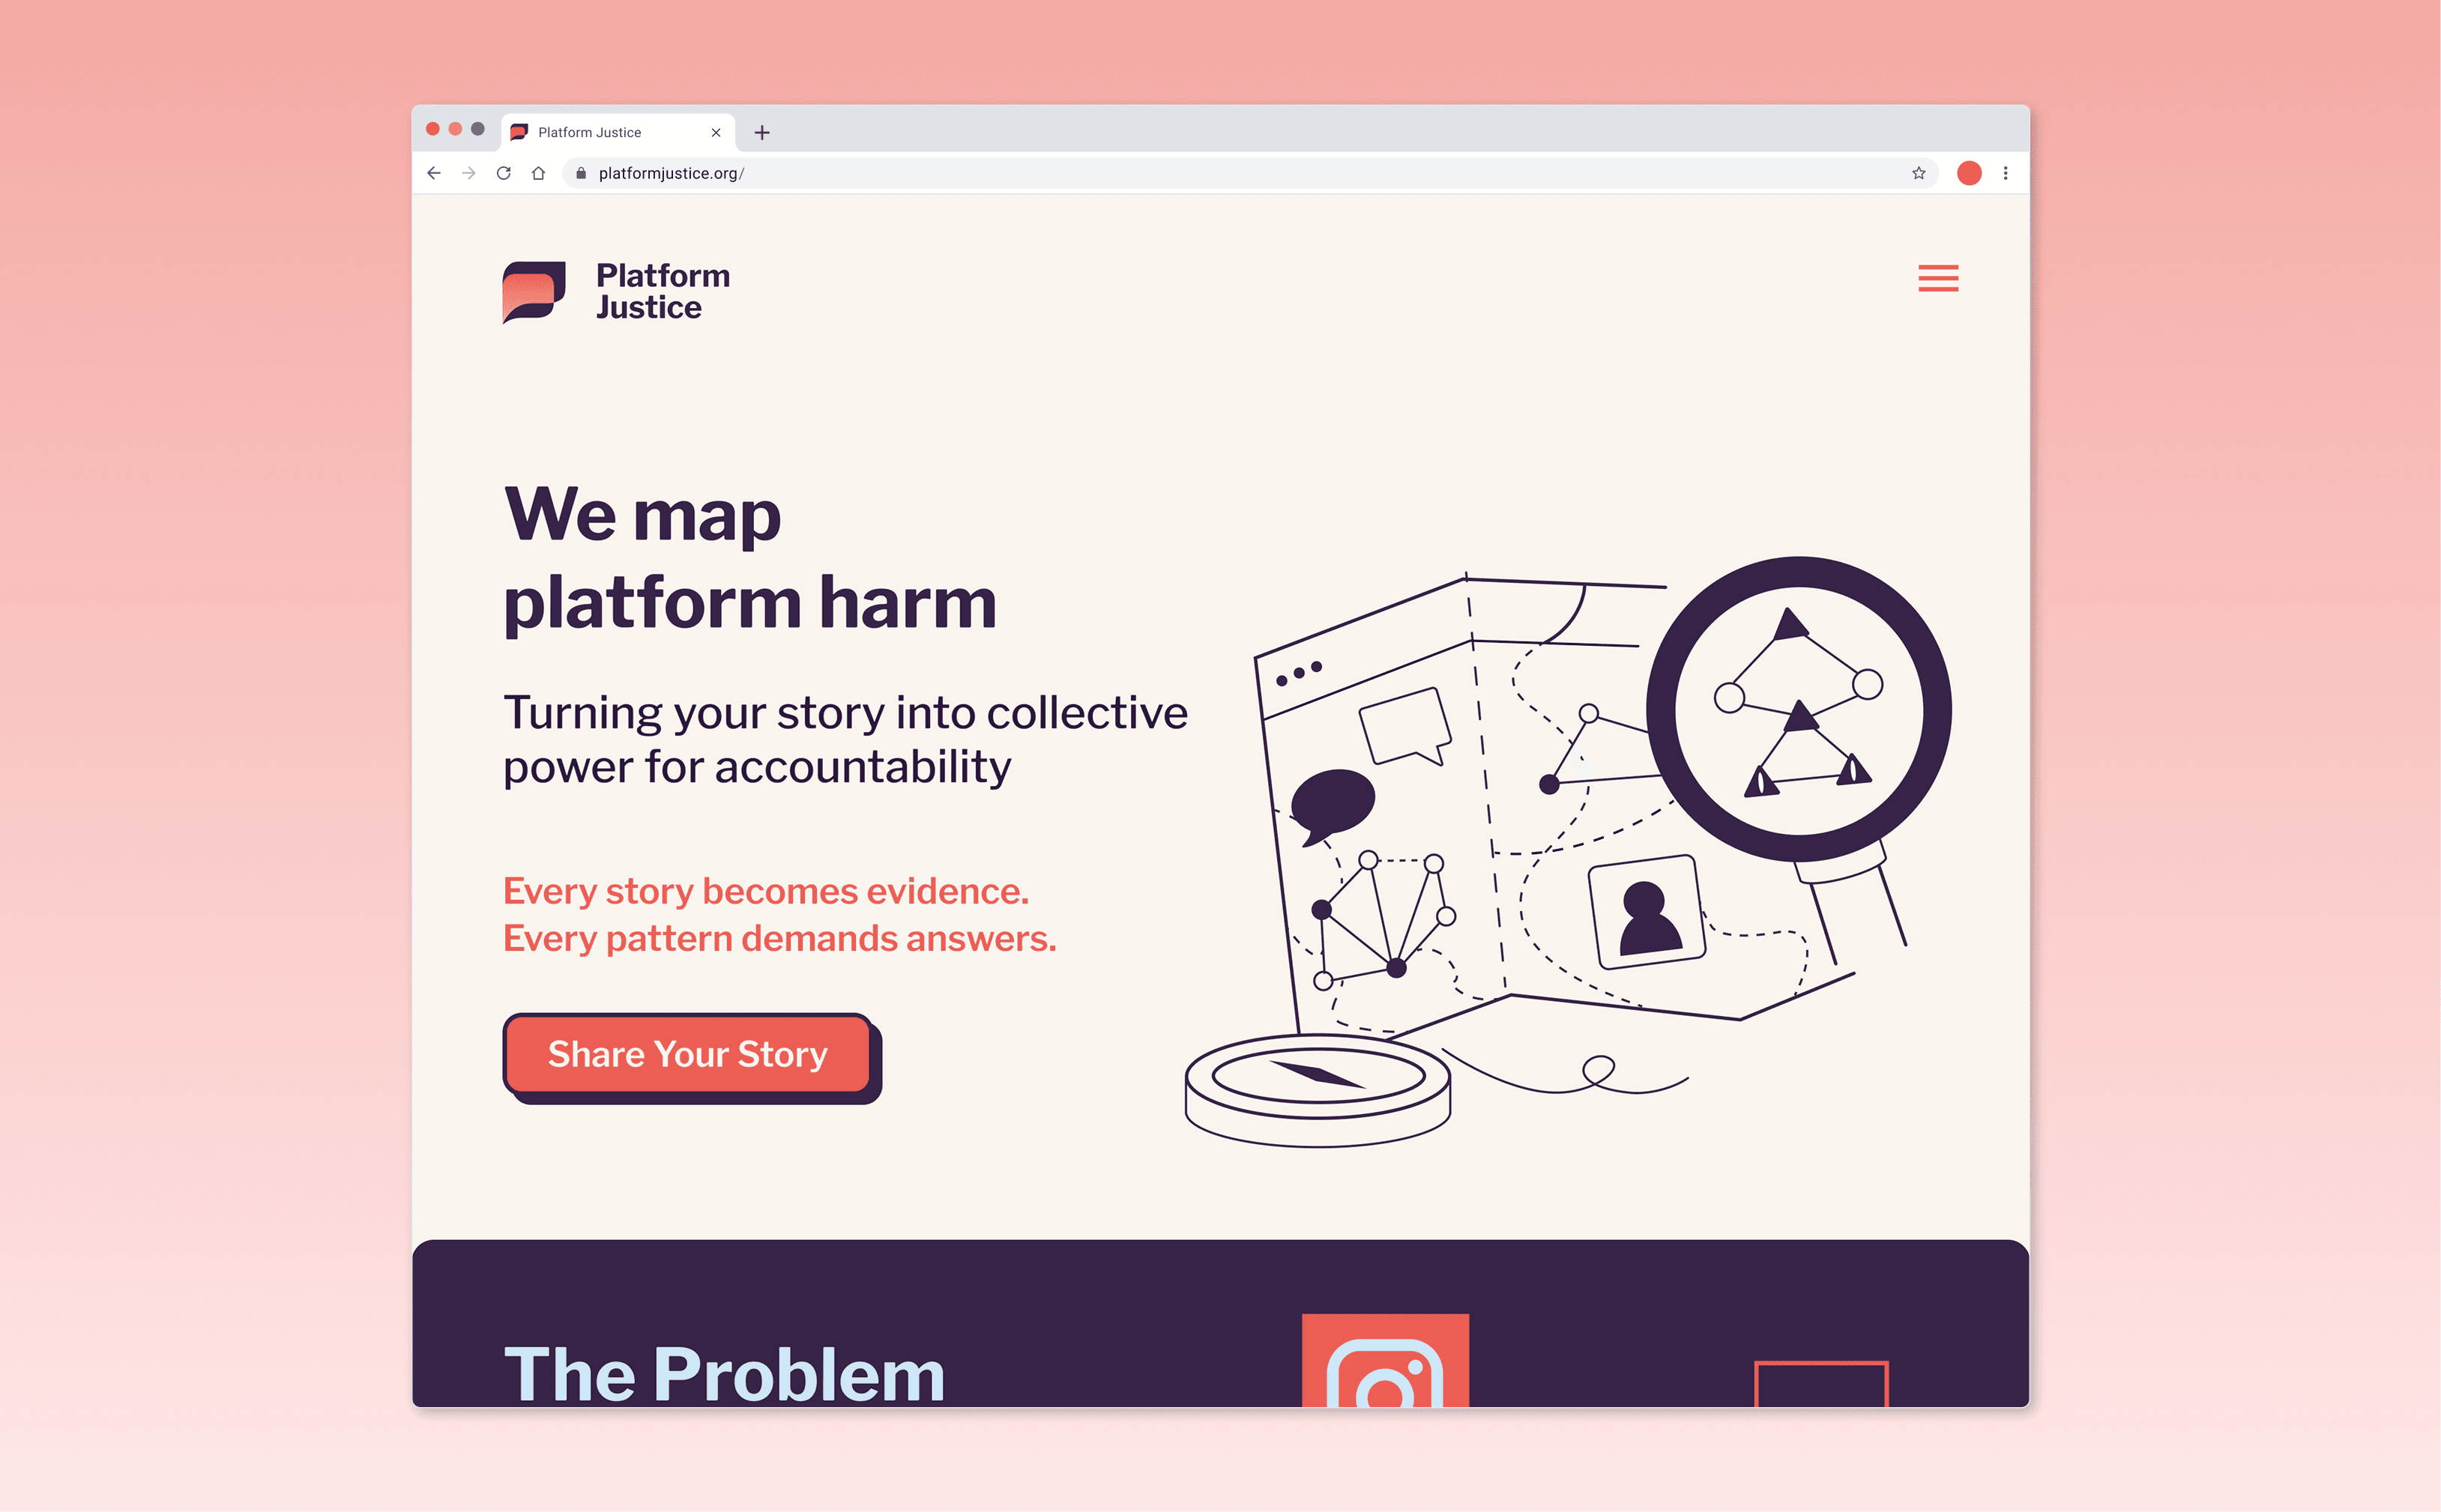Click the We map platform harm headline
Image resolution: width=2441 pixels, height=1512 pixels.
point(750,558)
